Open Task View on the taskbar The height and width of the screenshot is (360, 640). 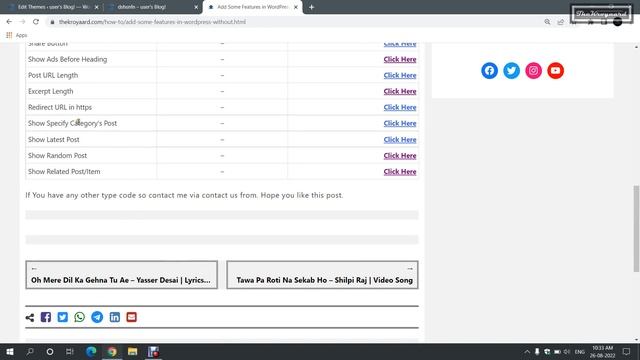coord(70,351)
